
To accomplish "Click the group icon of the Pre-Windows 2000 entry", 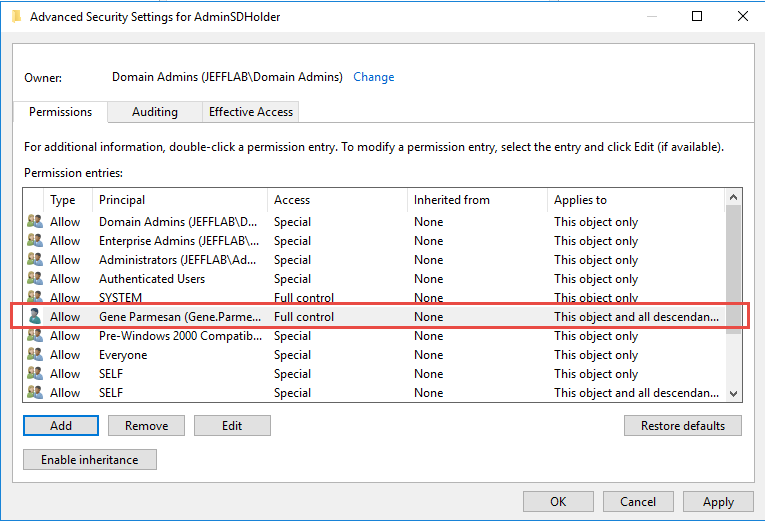I will (35, 335).
